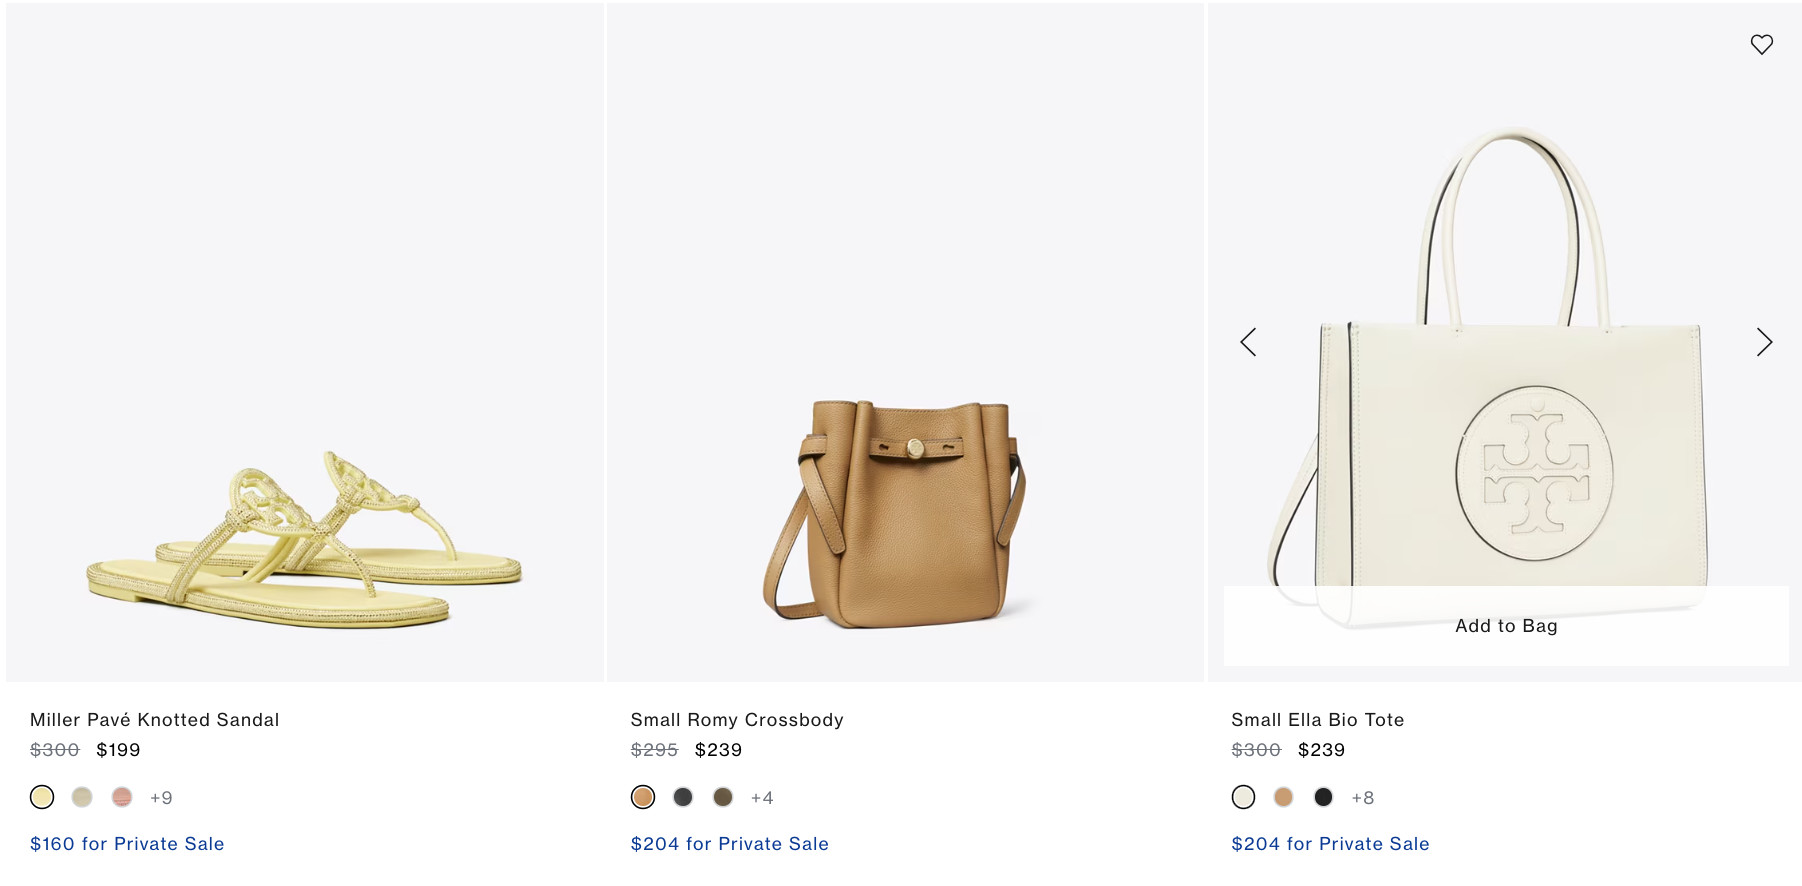Expand +9 more colors for Miller Sandal
Viewport: 1802px width, 886px height.
(161, 798)
